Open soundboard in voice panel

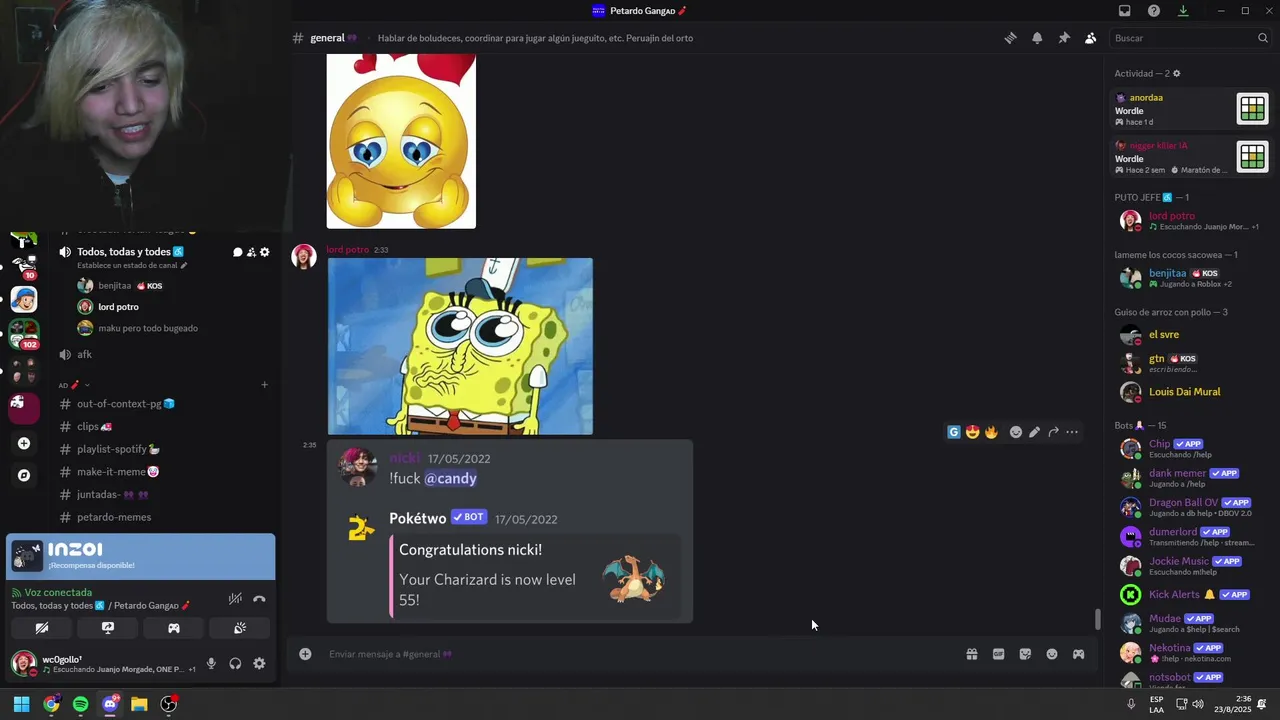pos(240,628)
